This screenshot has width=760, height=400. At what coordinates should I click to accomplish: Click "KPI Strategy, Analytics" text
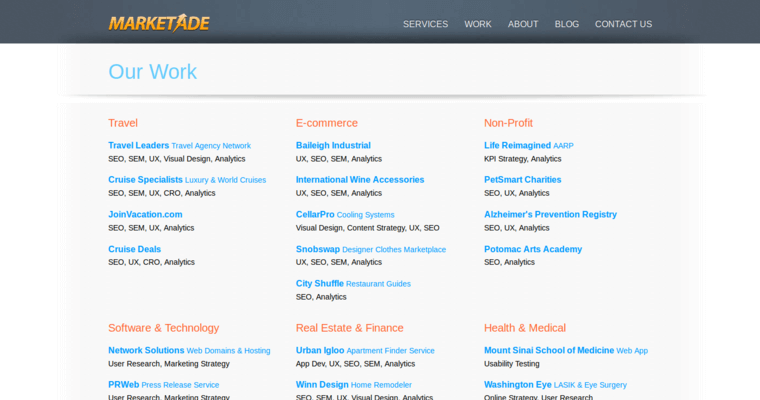click(x=522, y=159)
